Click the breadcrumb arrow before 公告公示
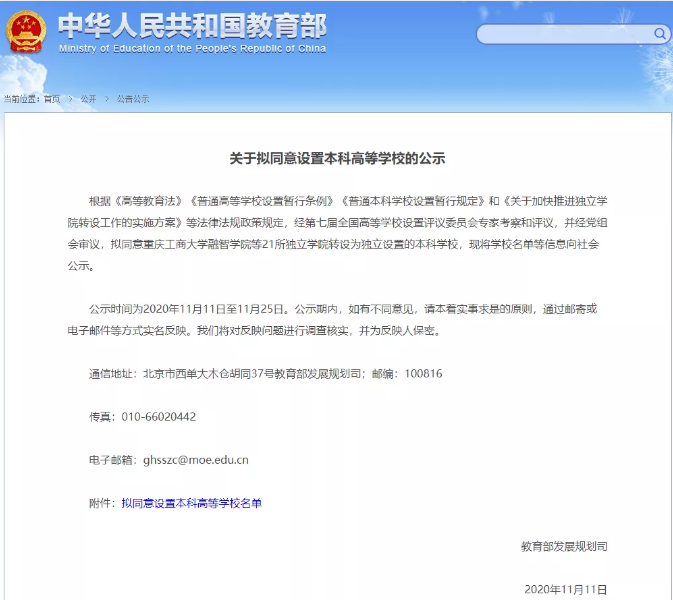The width and height of the screenshot is (673, 600). [106, 99]
